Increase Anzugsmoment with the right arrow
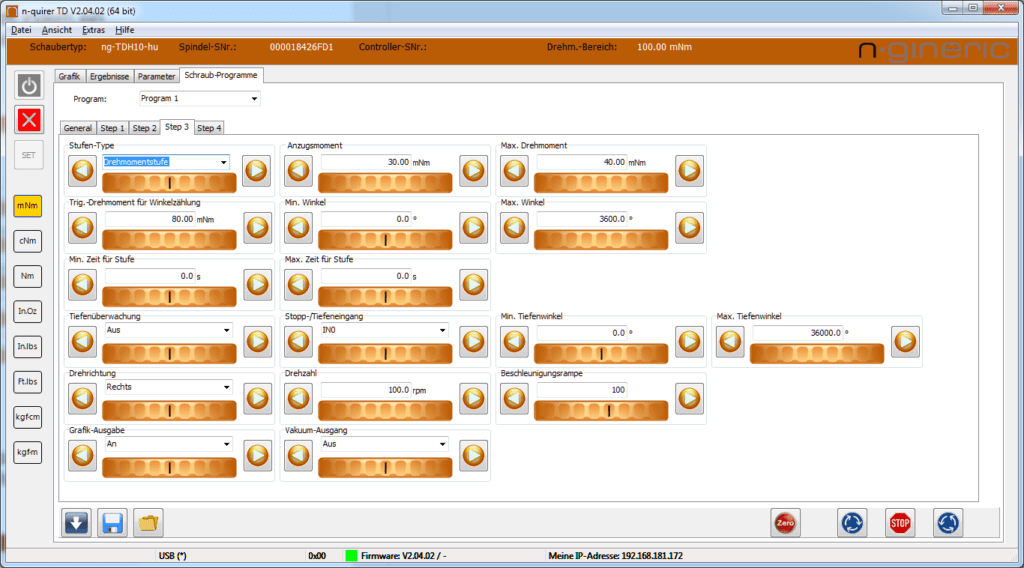 (x=474, y=170)
